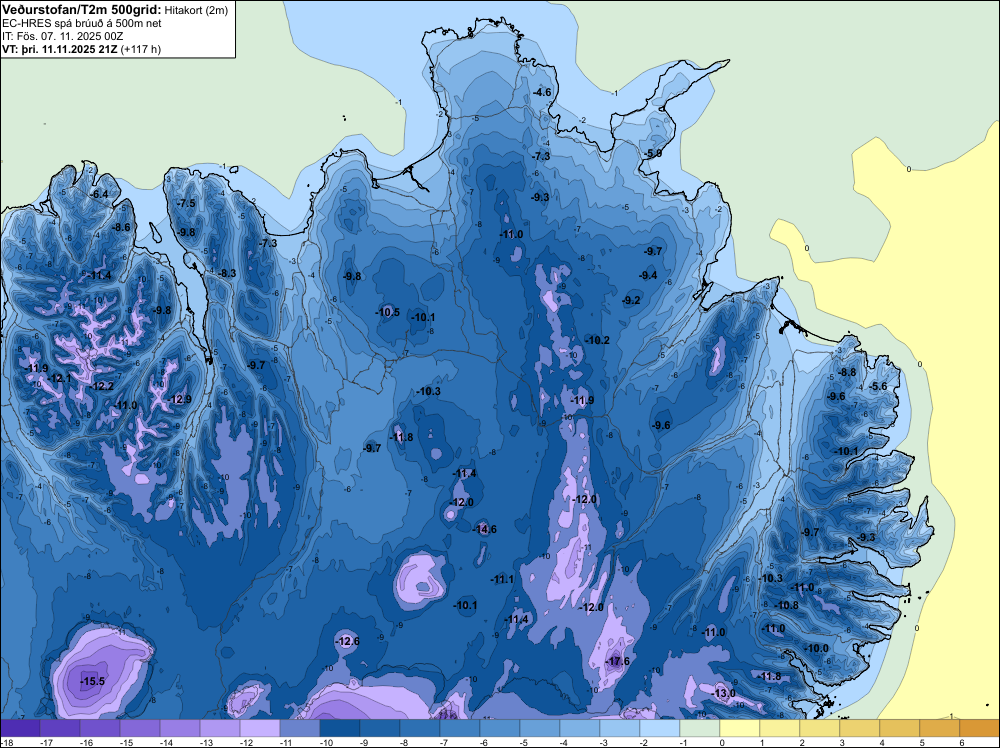Select the pale green legend swatch for -1
Viewport: 1000px width, 748px height.
700,728
